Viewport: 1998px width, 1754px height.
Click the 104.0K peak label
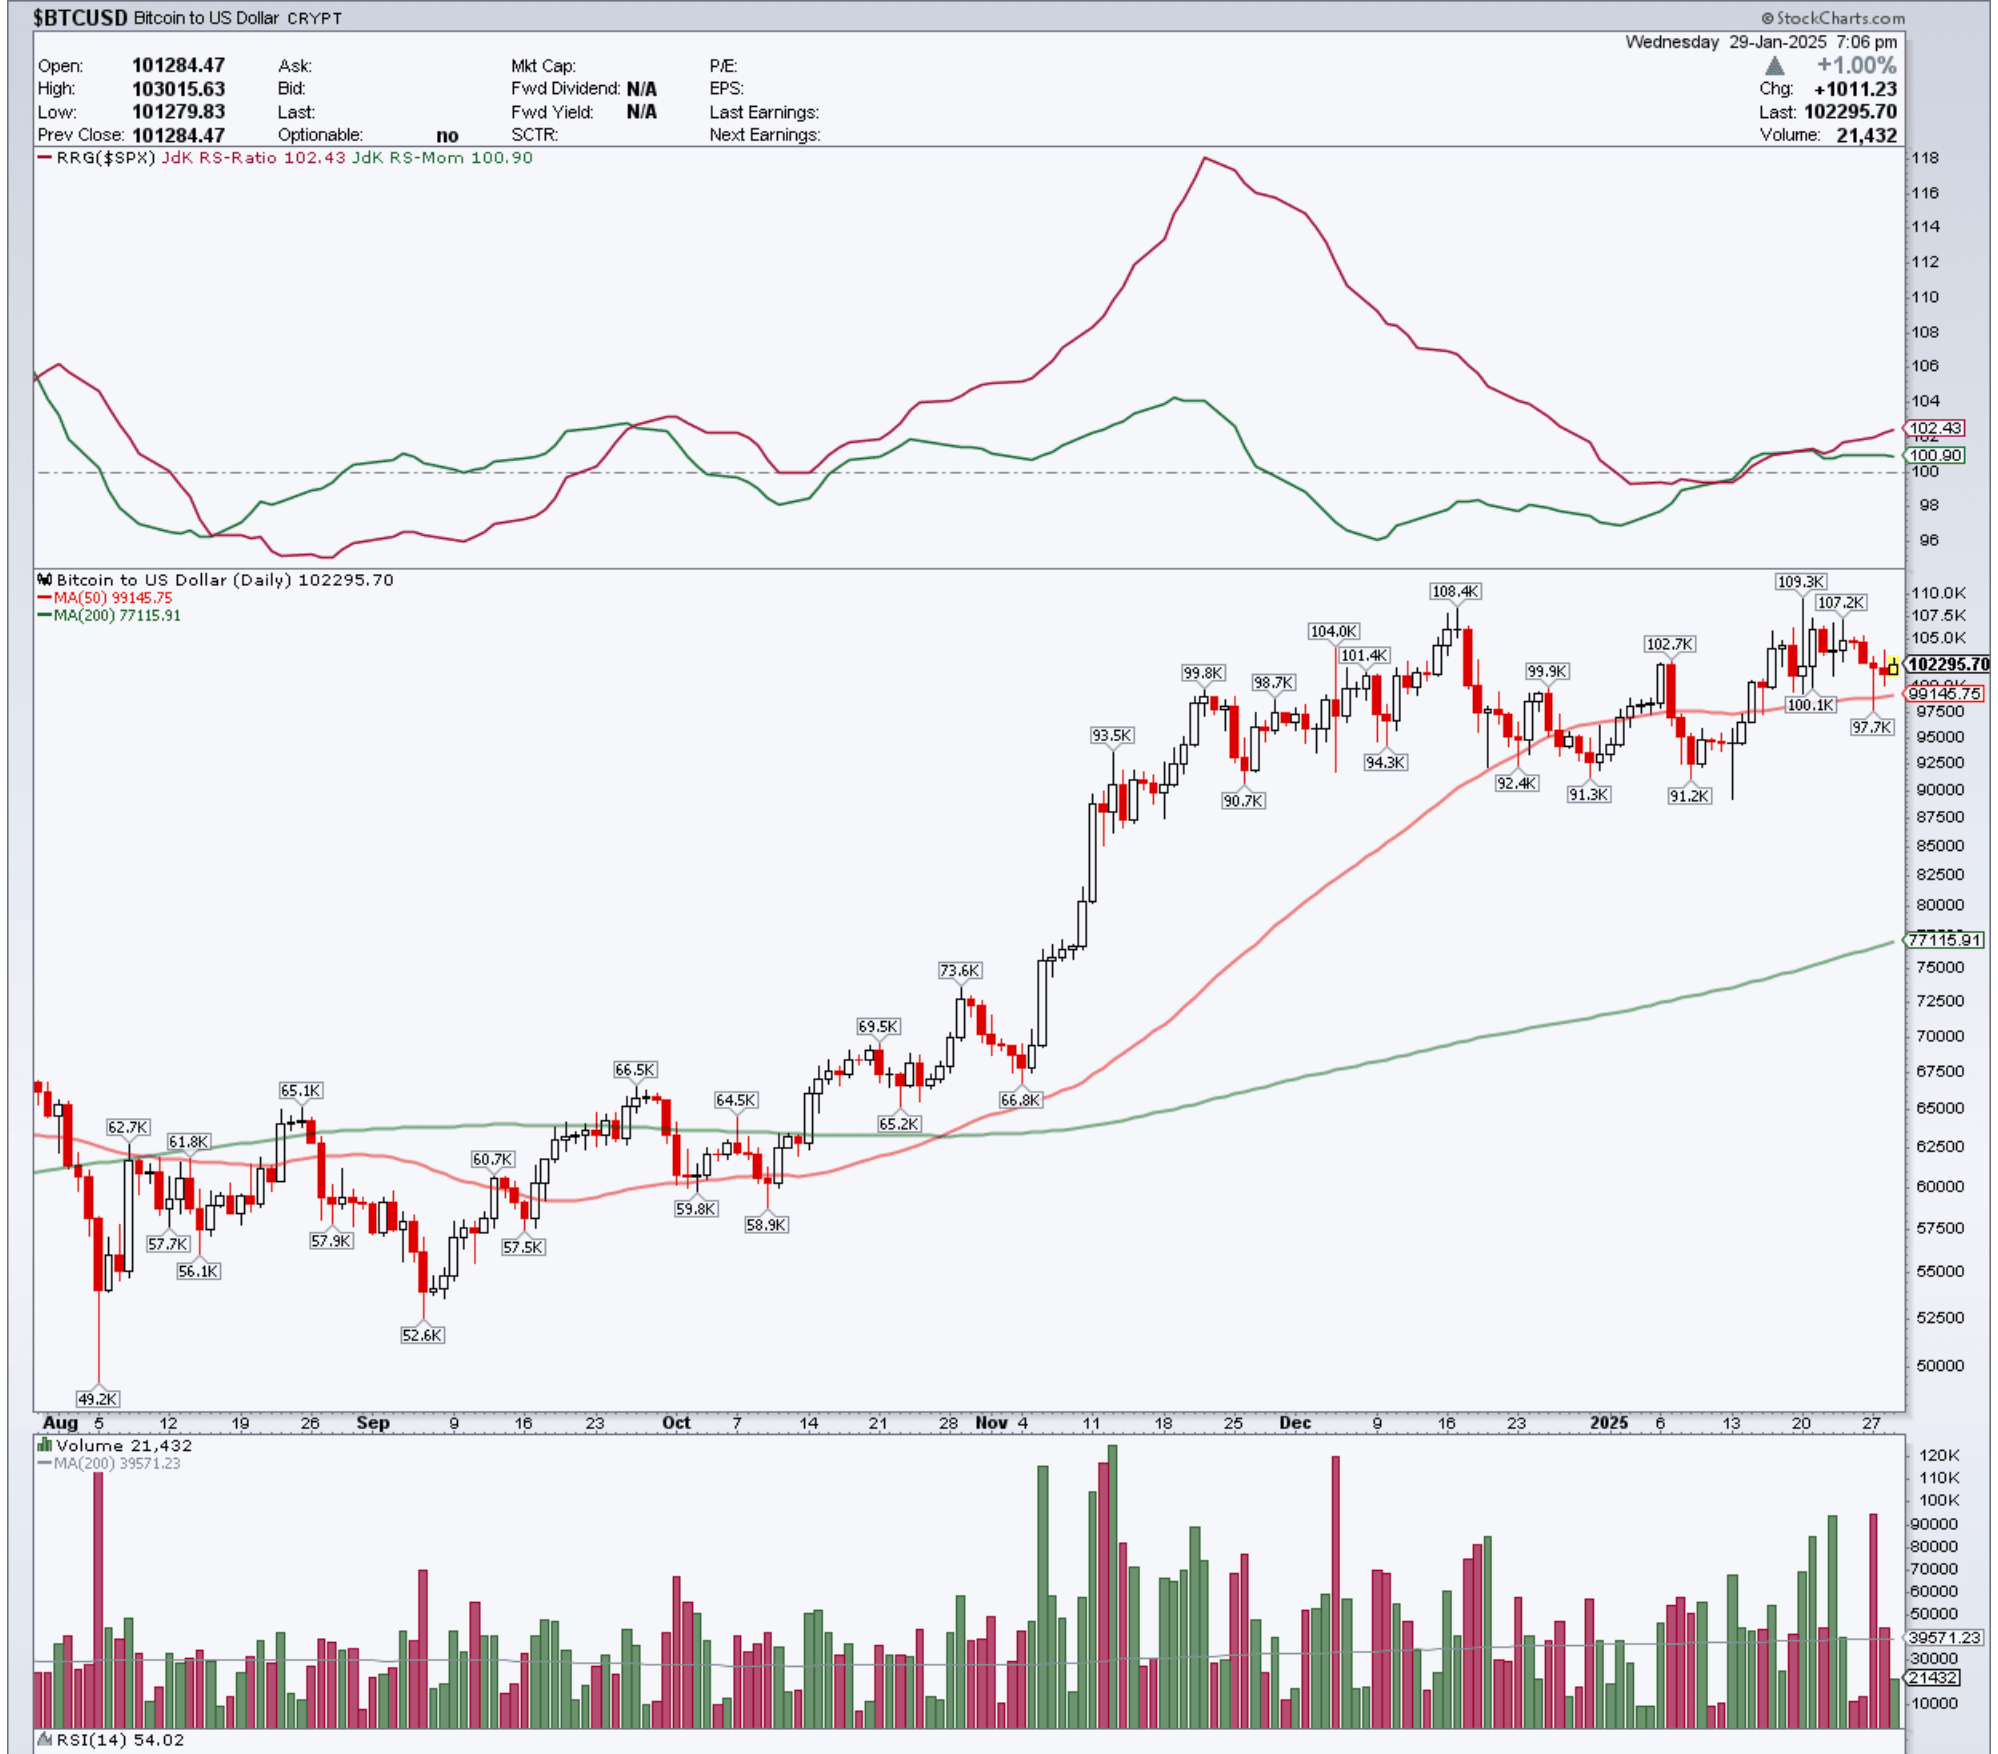pos(1334,632)
